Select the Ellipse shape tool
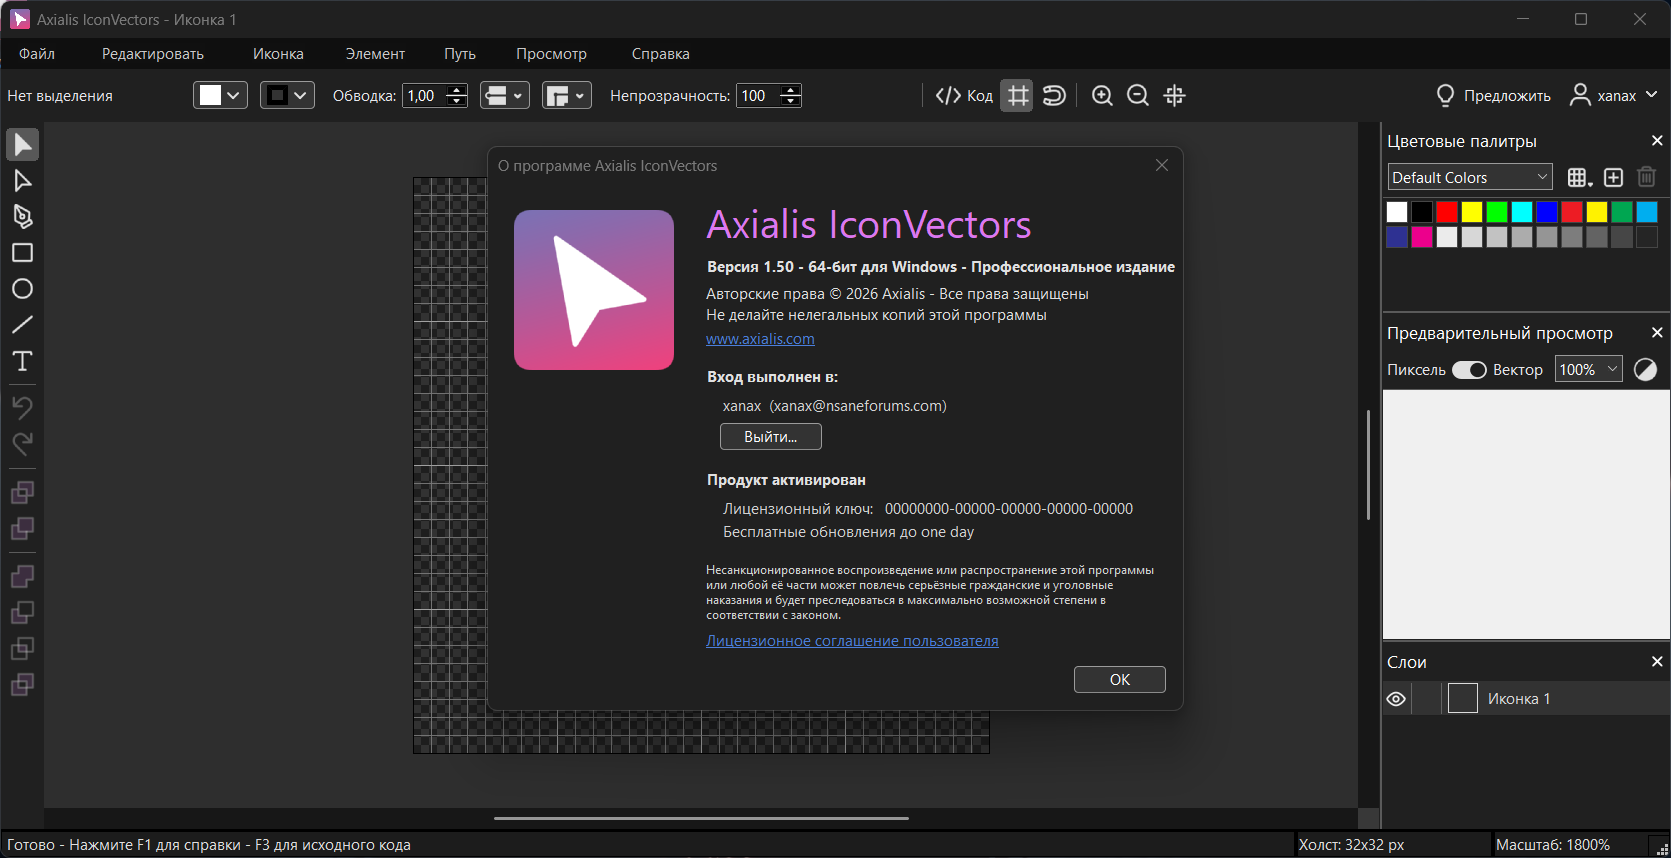This screenshot has height=858, width=1671. (22, 289)
